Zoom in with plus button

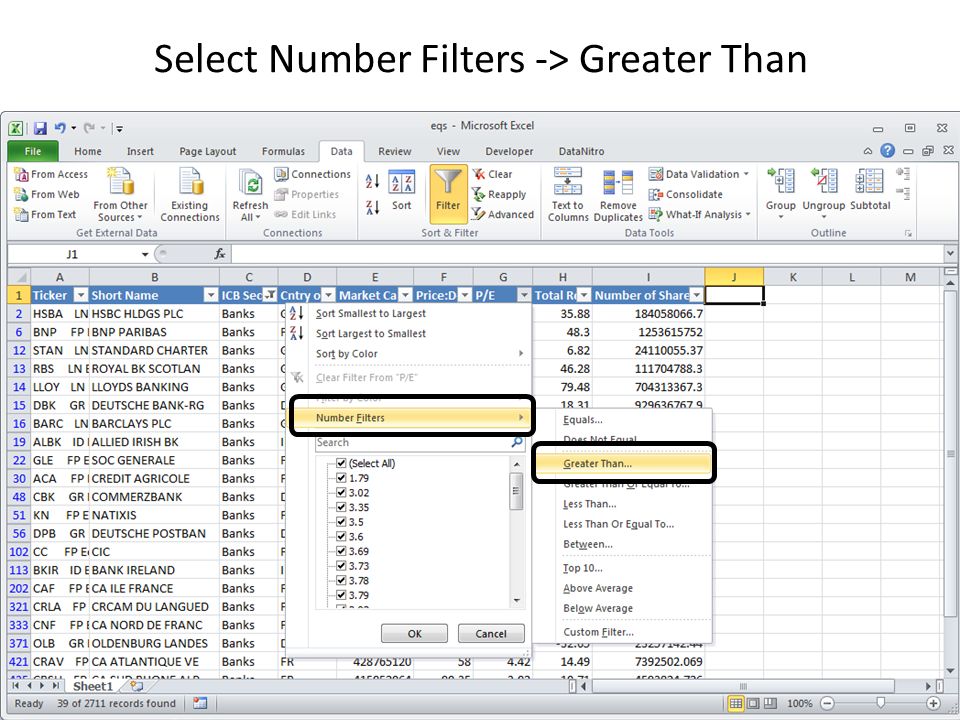coord(933,703)
